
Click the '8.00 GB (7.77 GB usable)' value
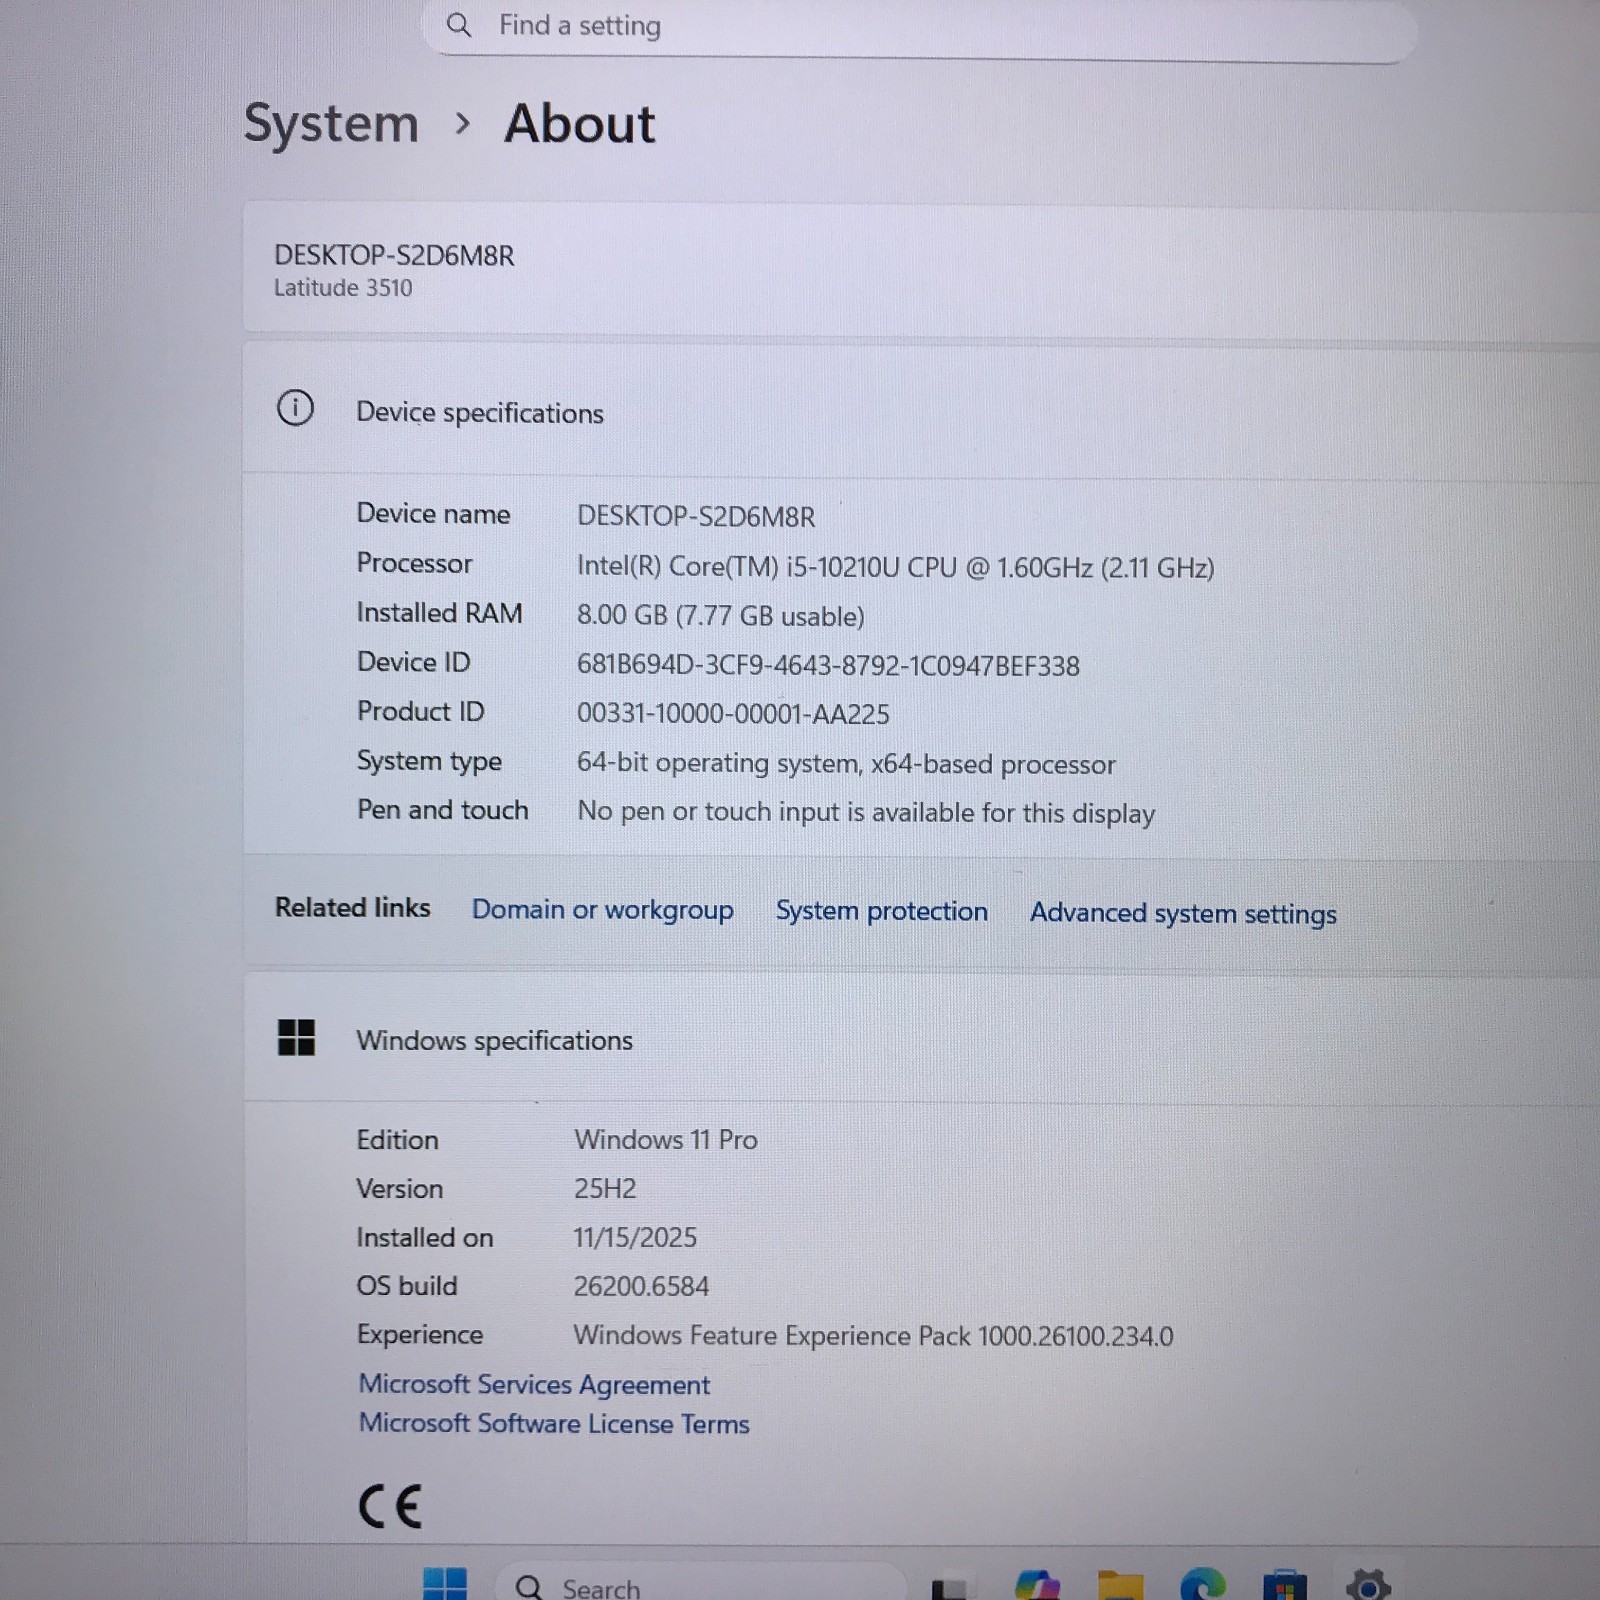coord(720,615)
